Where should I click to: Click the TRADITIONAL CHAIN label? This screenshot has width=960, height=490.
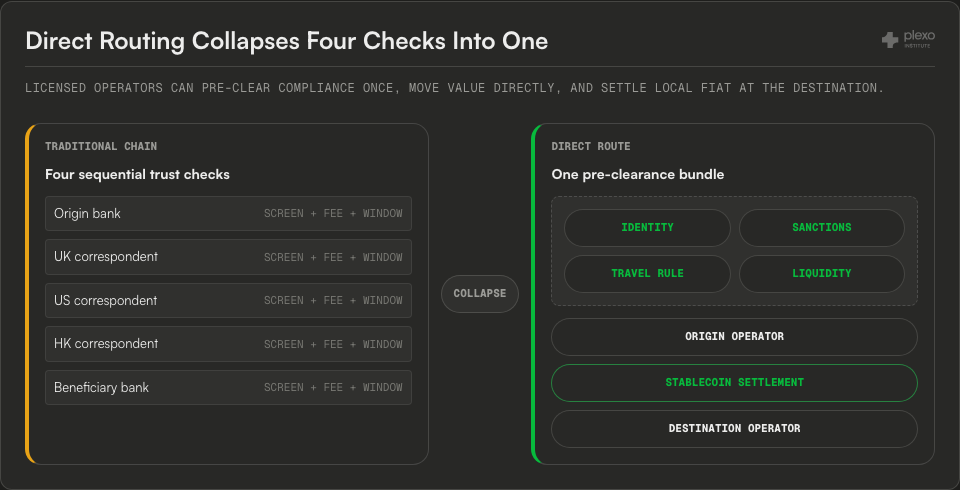coord(101,146)
